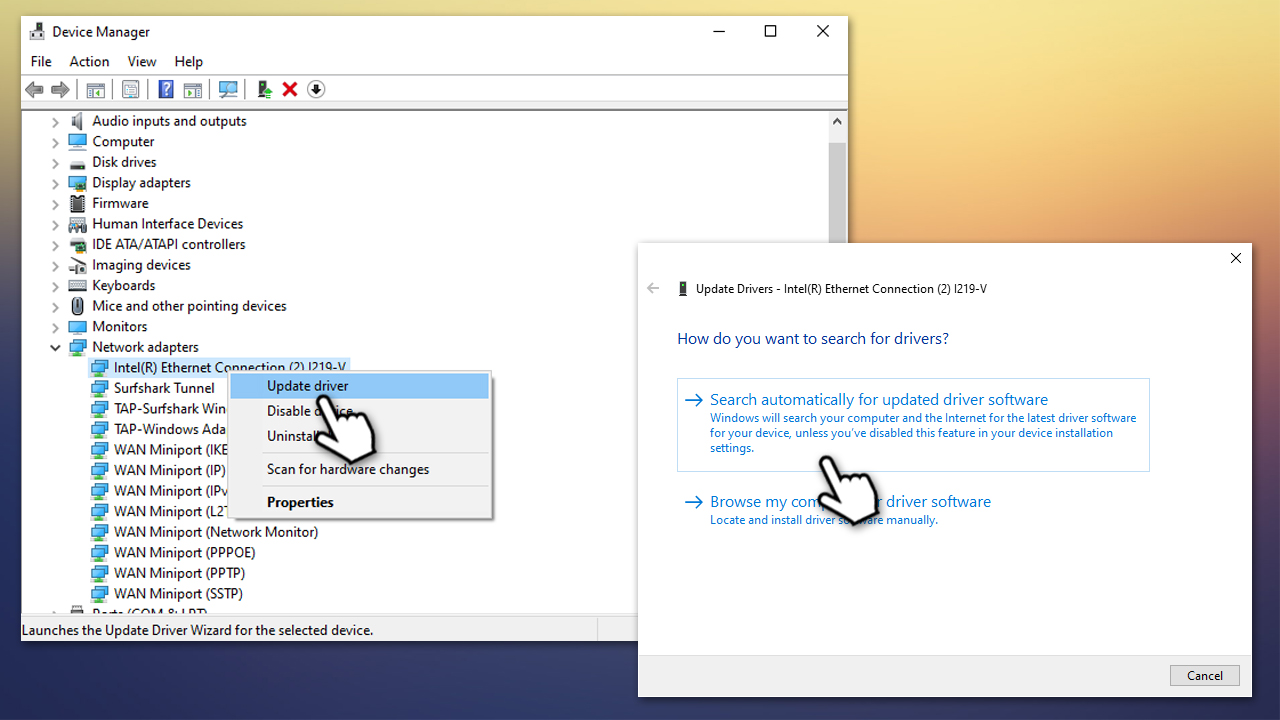Choose Scan for hardware changes in context menu
The height and width of the screenshot is (720, 1280).
[x=360, y=469]
